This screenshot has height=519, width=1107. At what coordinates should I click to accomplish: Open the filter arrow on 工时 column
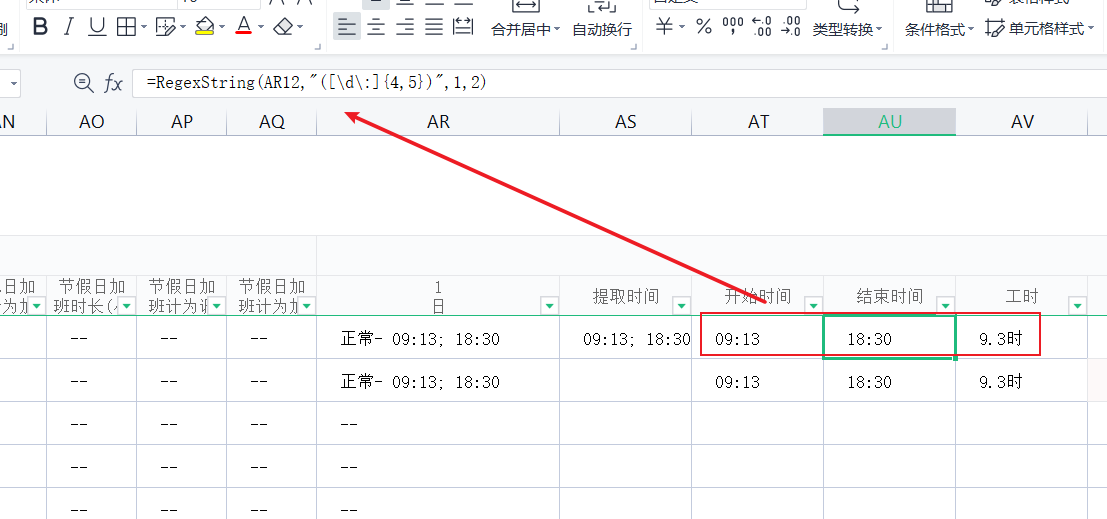(x=1077, y=306)
